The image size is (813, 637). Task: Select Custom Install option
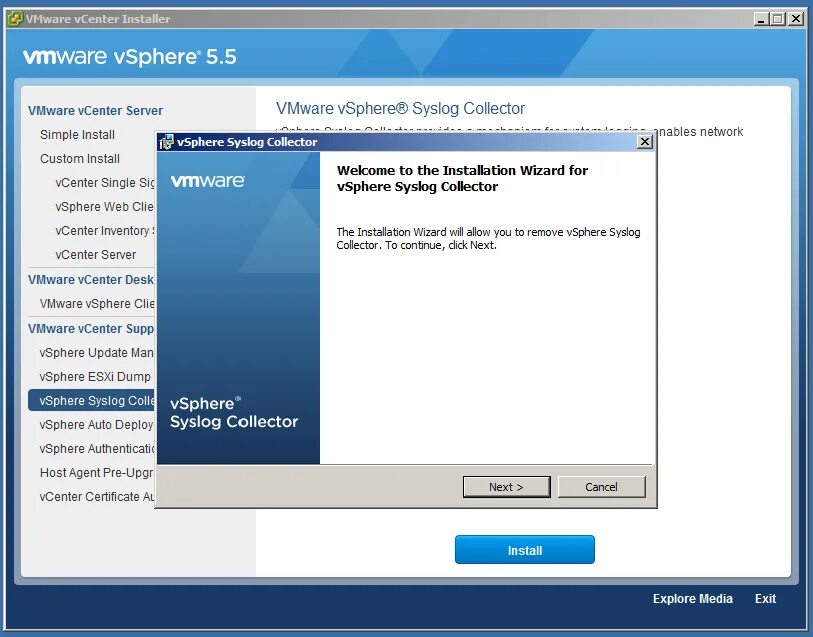point(80,158)
